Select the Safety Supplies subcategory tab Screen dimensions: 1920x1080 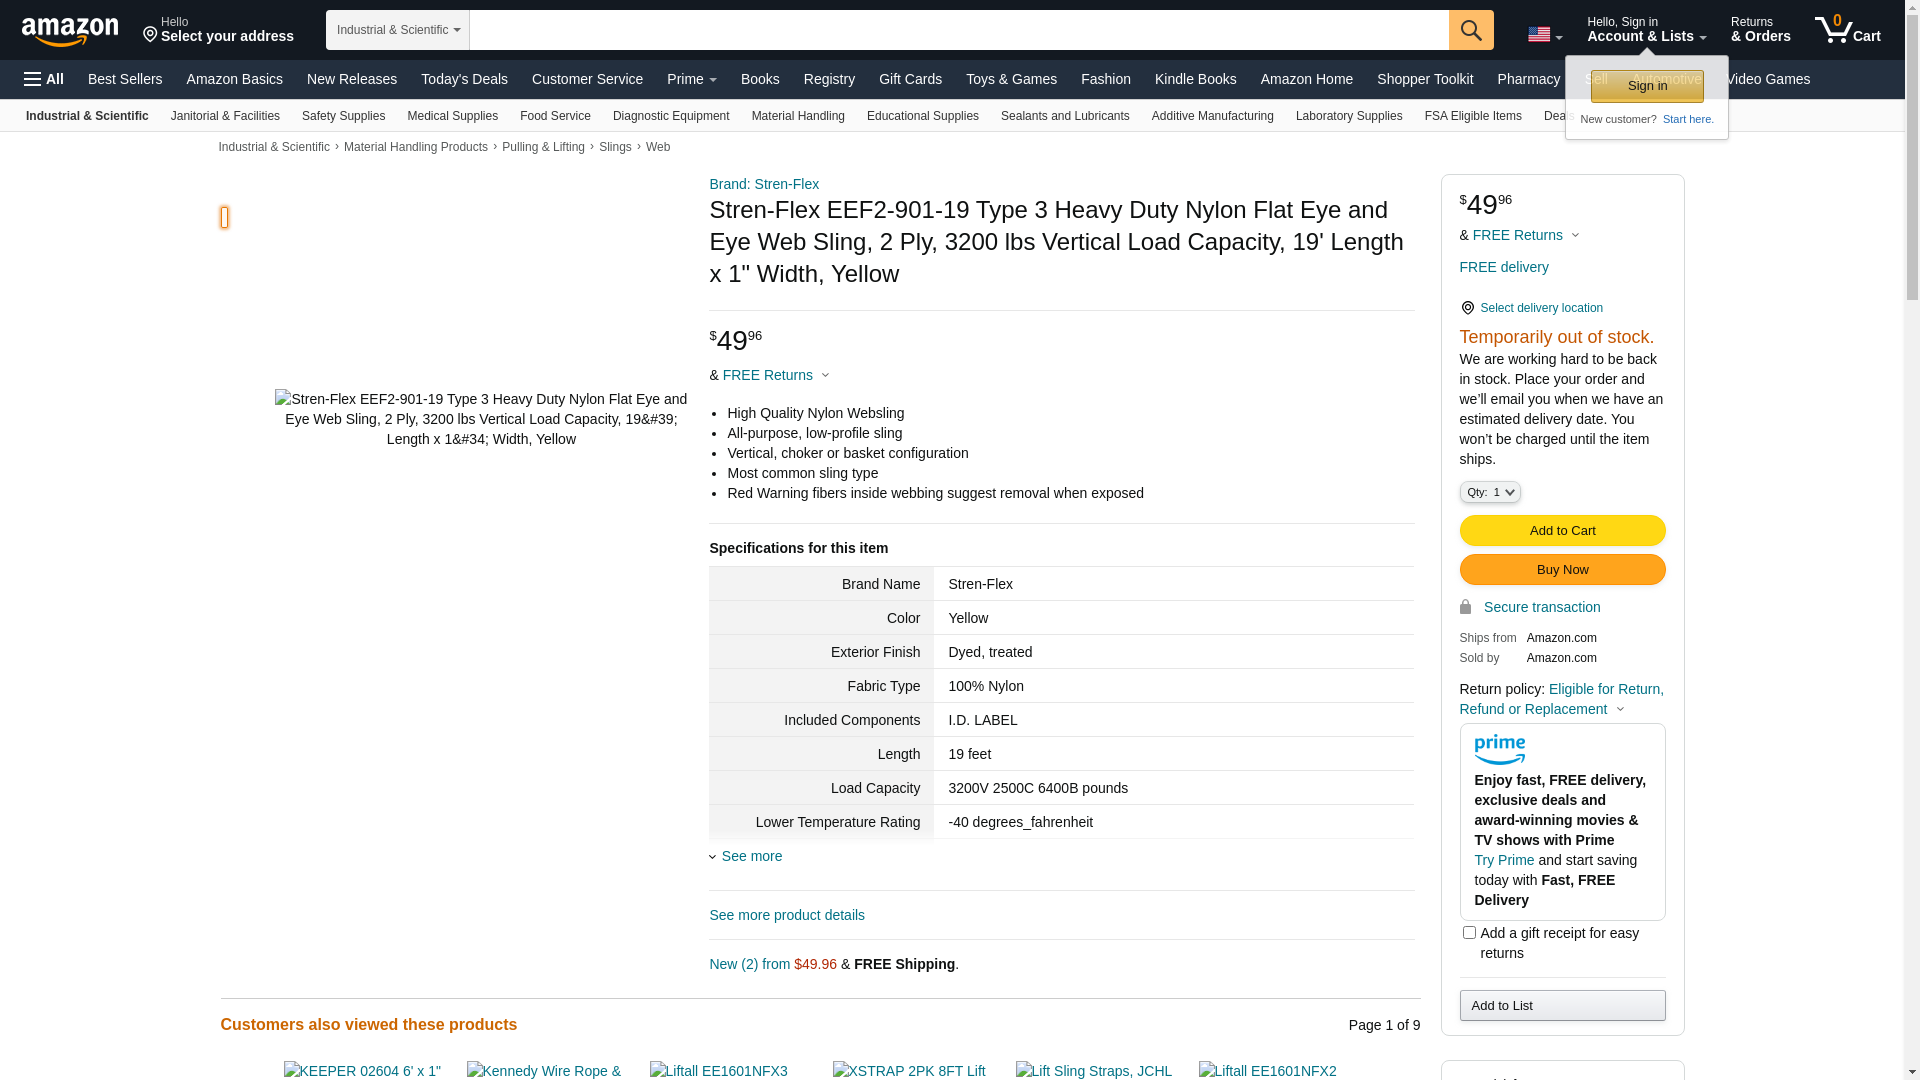pyautogui.click(x=343, y=116)
